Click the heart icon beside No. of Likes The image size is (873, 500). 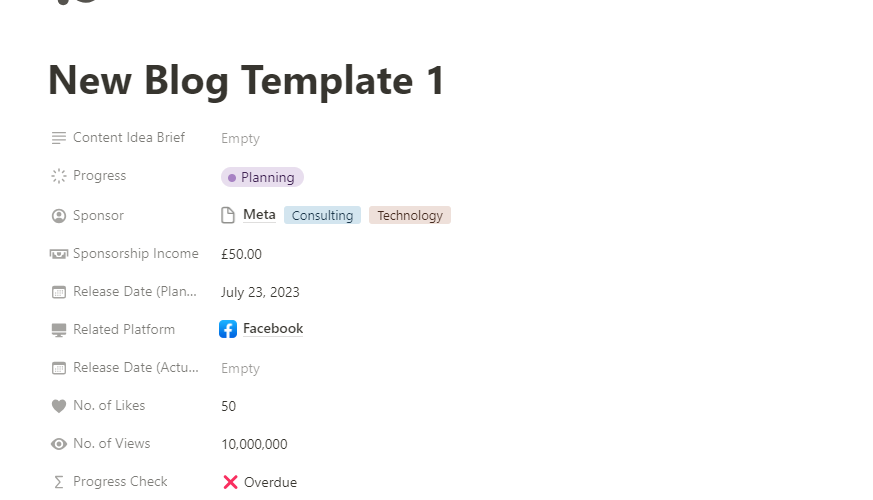(58, 406)
